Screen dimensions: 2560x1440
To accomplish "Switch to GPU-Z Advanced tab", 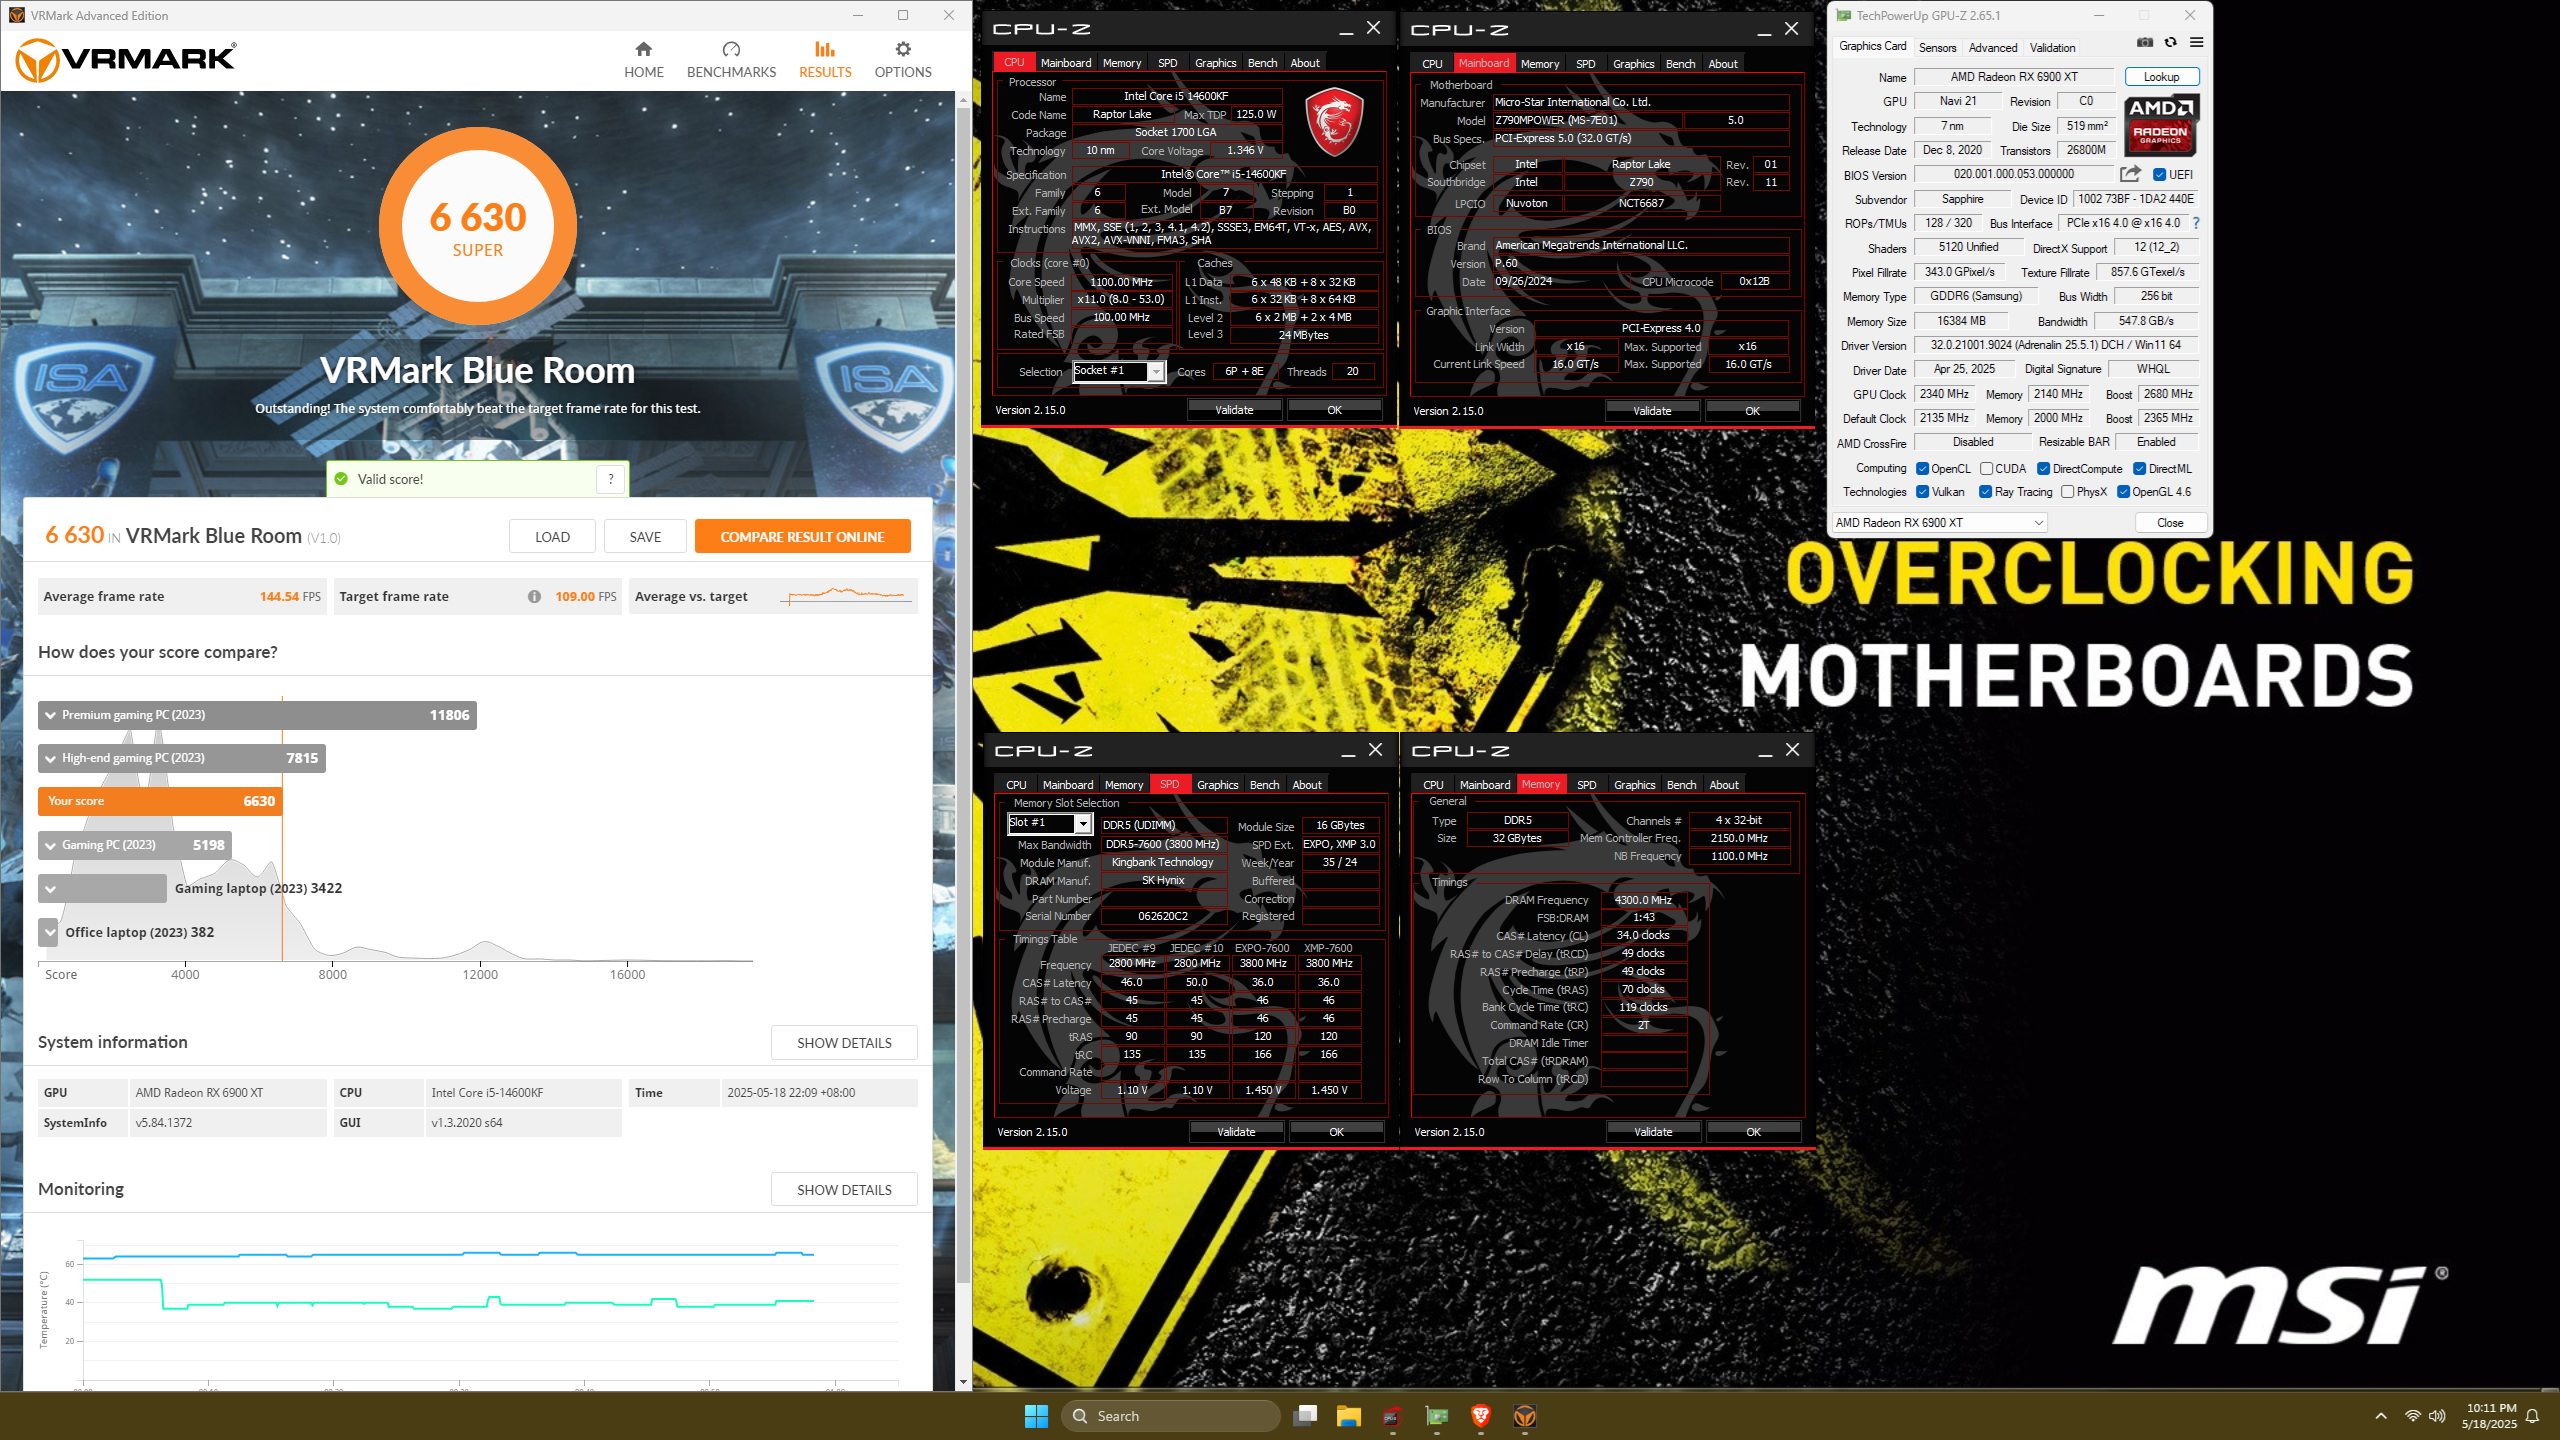I will 1992,47.
